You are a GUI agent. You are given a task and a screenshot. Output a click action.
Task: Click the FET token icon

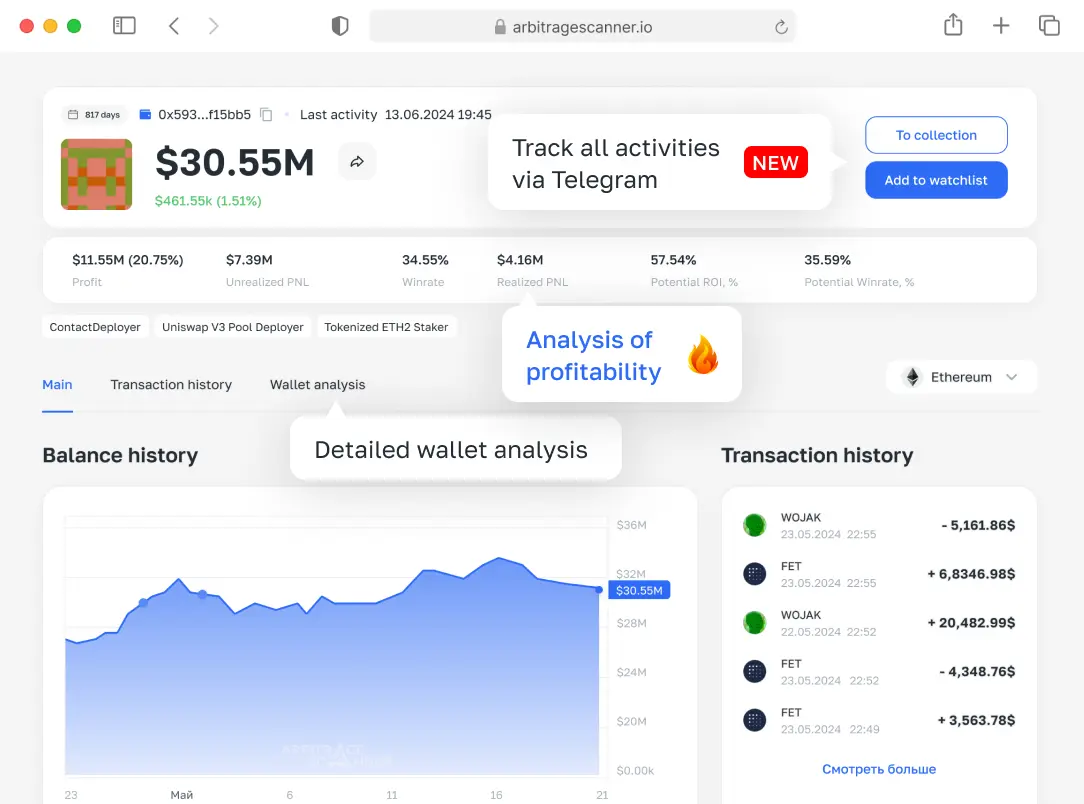[754, 573]
